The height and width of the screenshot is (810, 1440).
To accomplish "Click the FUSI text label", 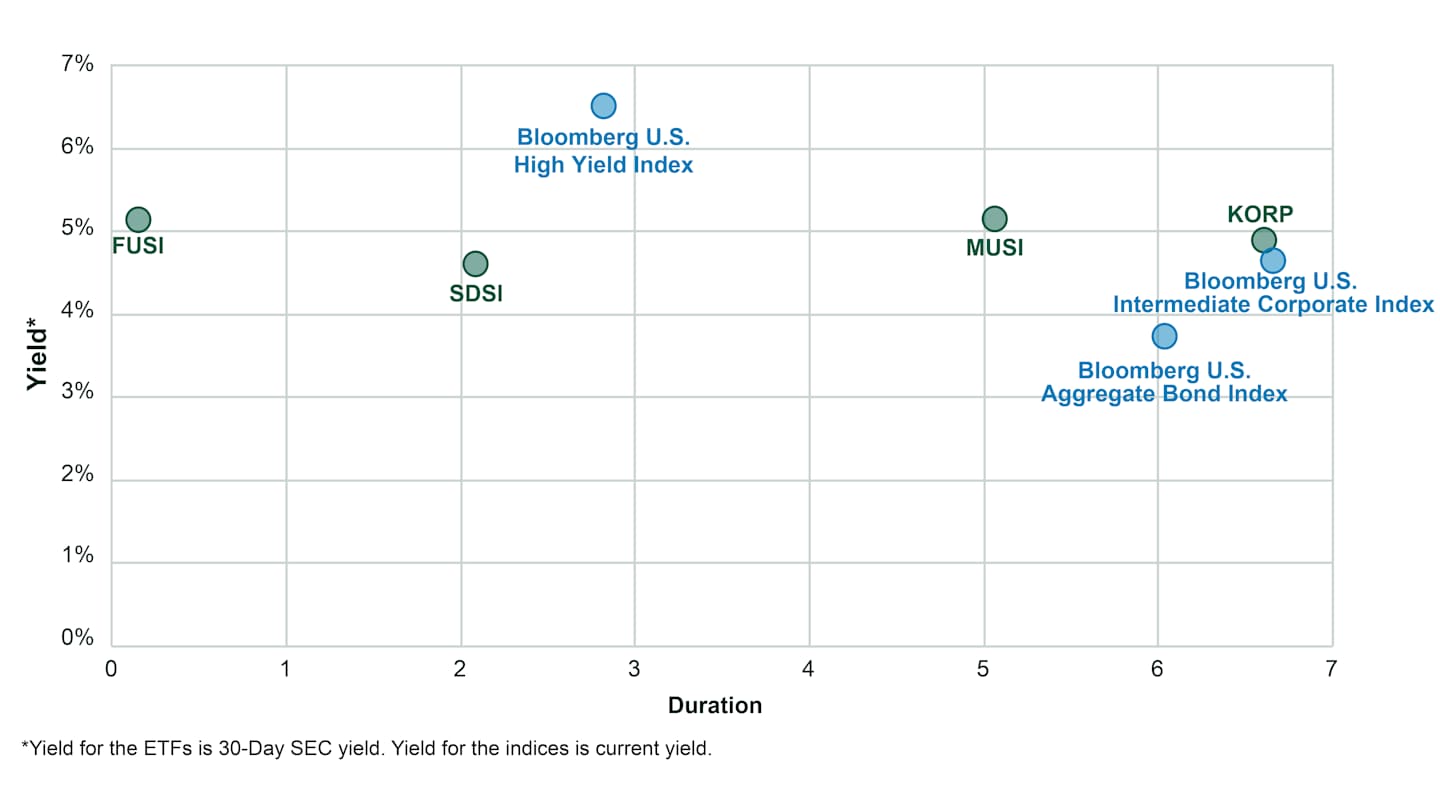I will coord(138,246).
